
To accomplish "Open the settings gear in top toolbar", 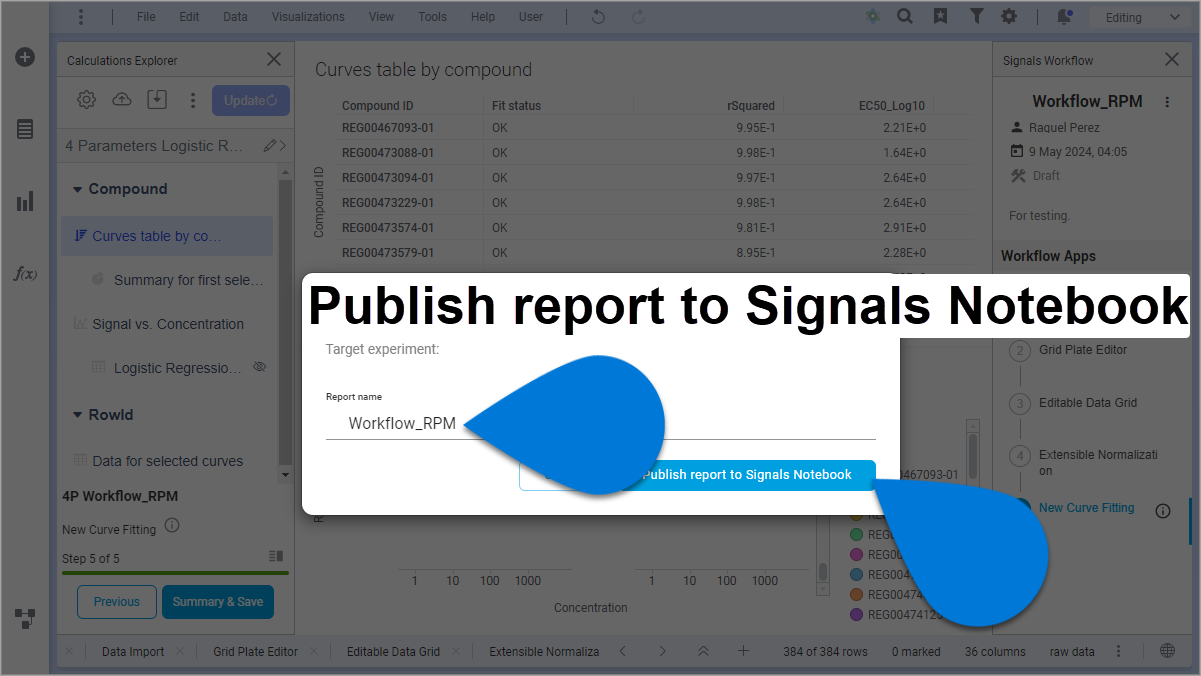I will pos(1009,17).
